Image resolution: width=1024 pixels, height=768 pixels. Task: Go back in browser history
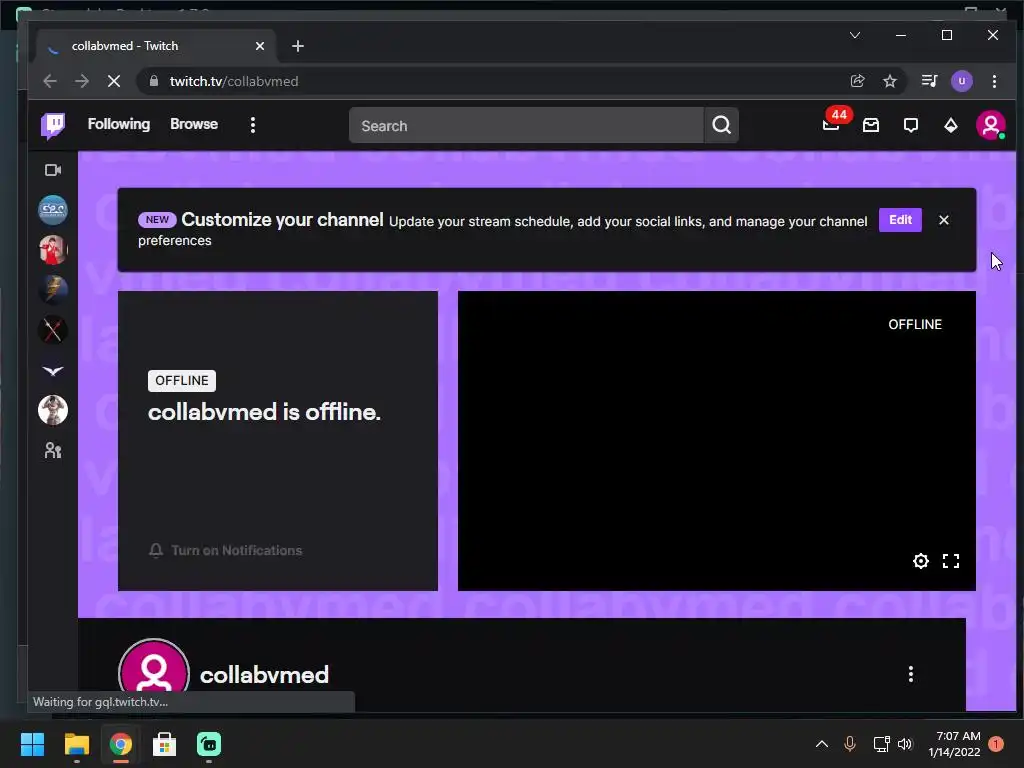(50, 81)
